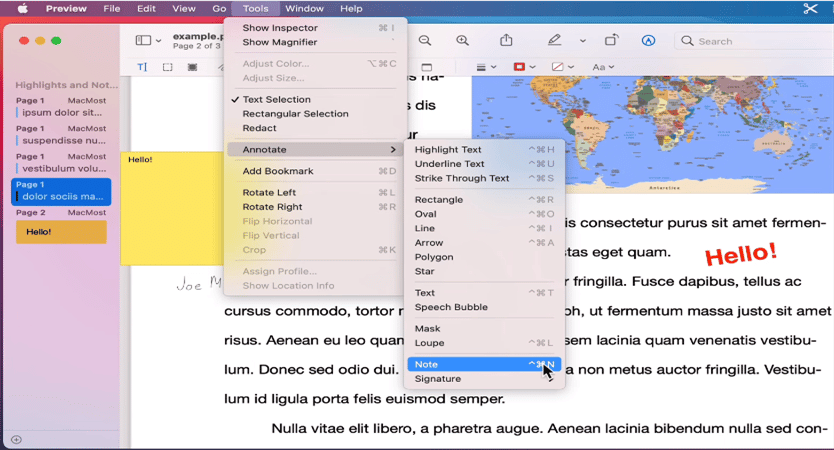Open the line style dropdown
Screen dimensions: 834x450
click(x=486, y=67)
